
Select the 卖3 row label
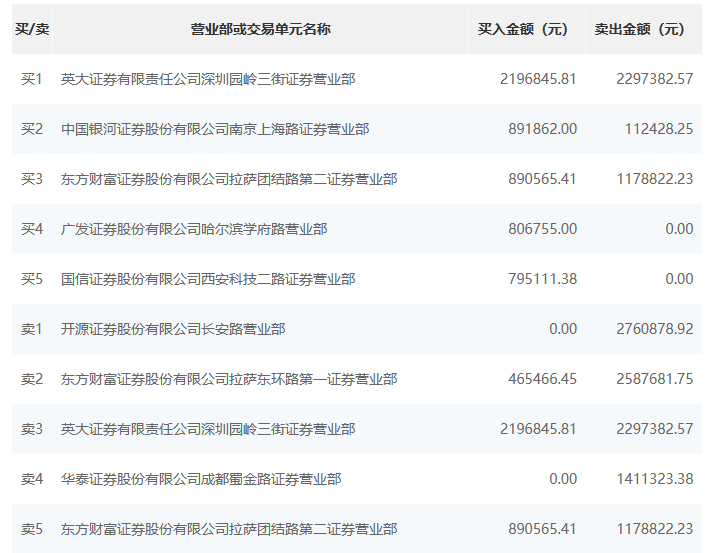click(32, 429)
